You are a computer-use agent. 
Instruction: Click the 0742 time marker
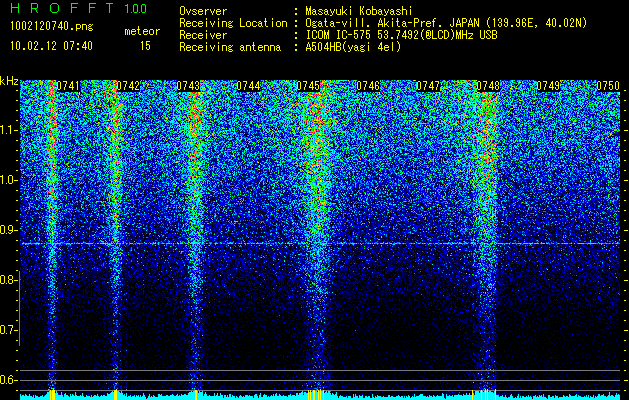(x=128, y=86)
